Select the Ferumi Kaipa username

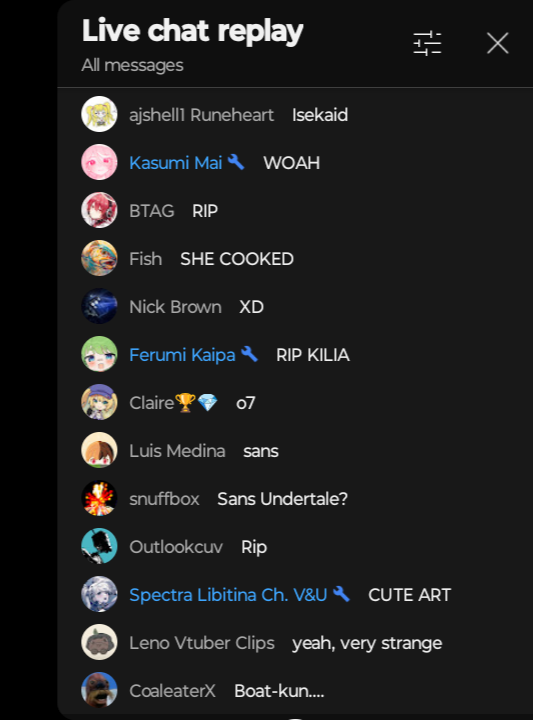pyautogui.click(x=182, y=354)
